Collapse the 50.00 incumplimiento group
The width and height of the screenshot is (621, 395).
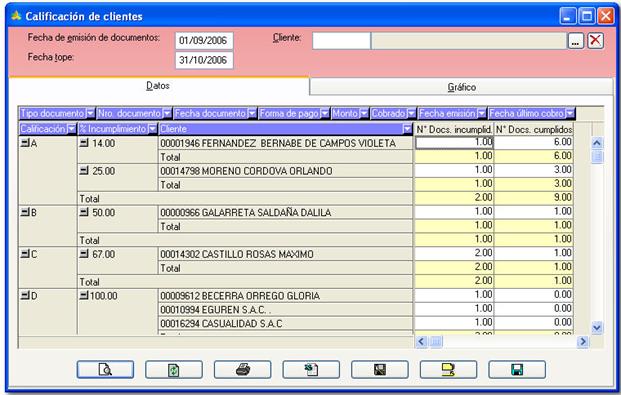[x=84, y=212]
